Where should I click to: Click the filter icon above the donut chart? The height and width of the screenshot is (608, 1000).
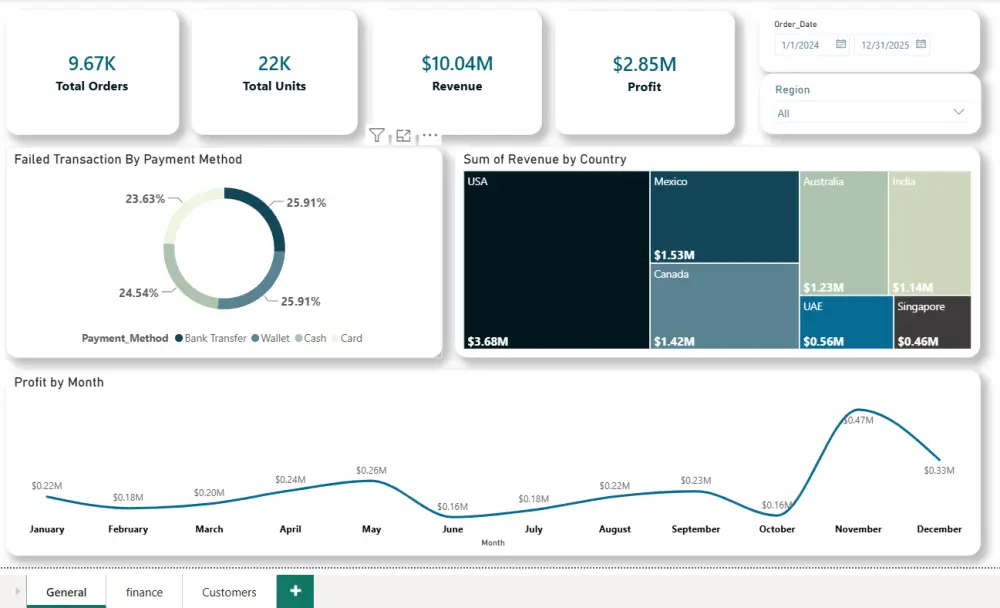click(x=376, y=135)
